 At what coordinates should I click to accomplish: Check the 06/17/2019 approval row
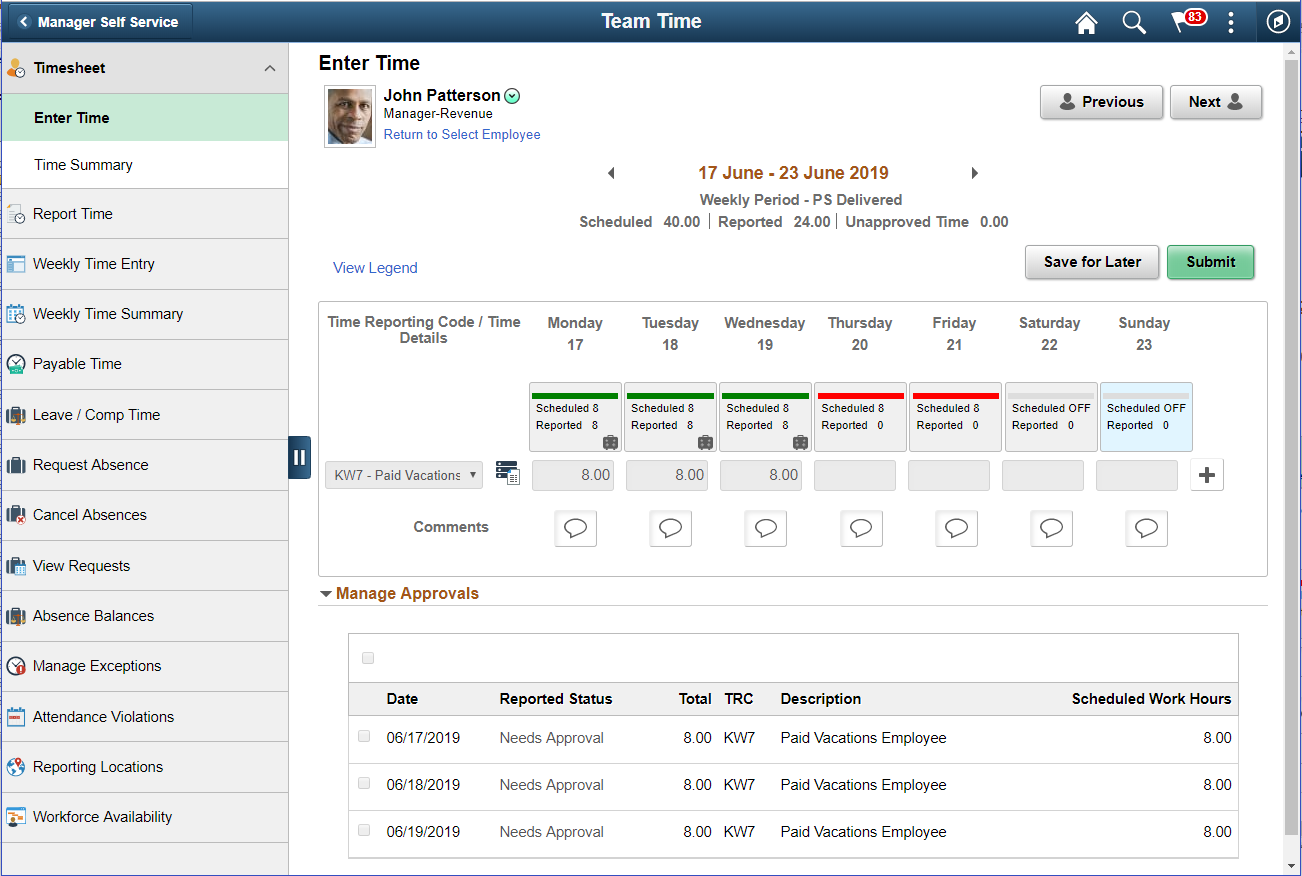pos(364,736)
